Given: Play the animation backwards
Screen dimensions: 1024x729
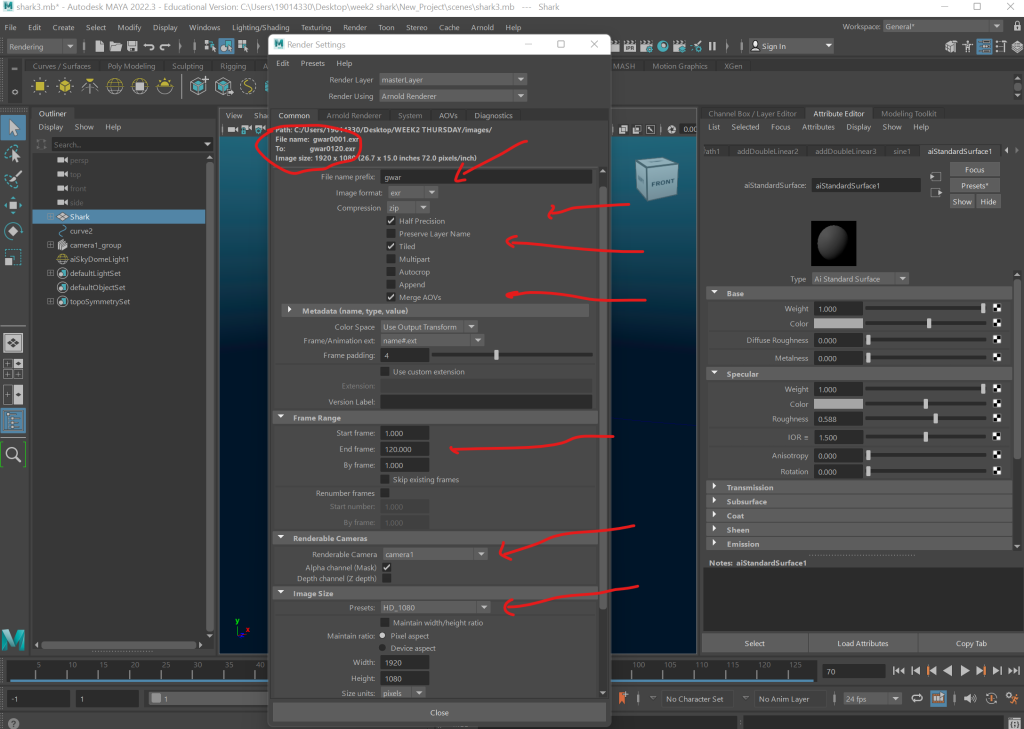Looking at the screenshot, I should 948,671.
